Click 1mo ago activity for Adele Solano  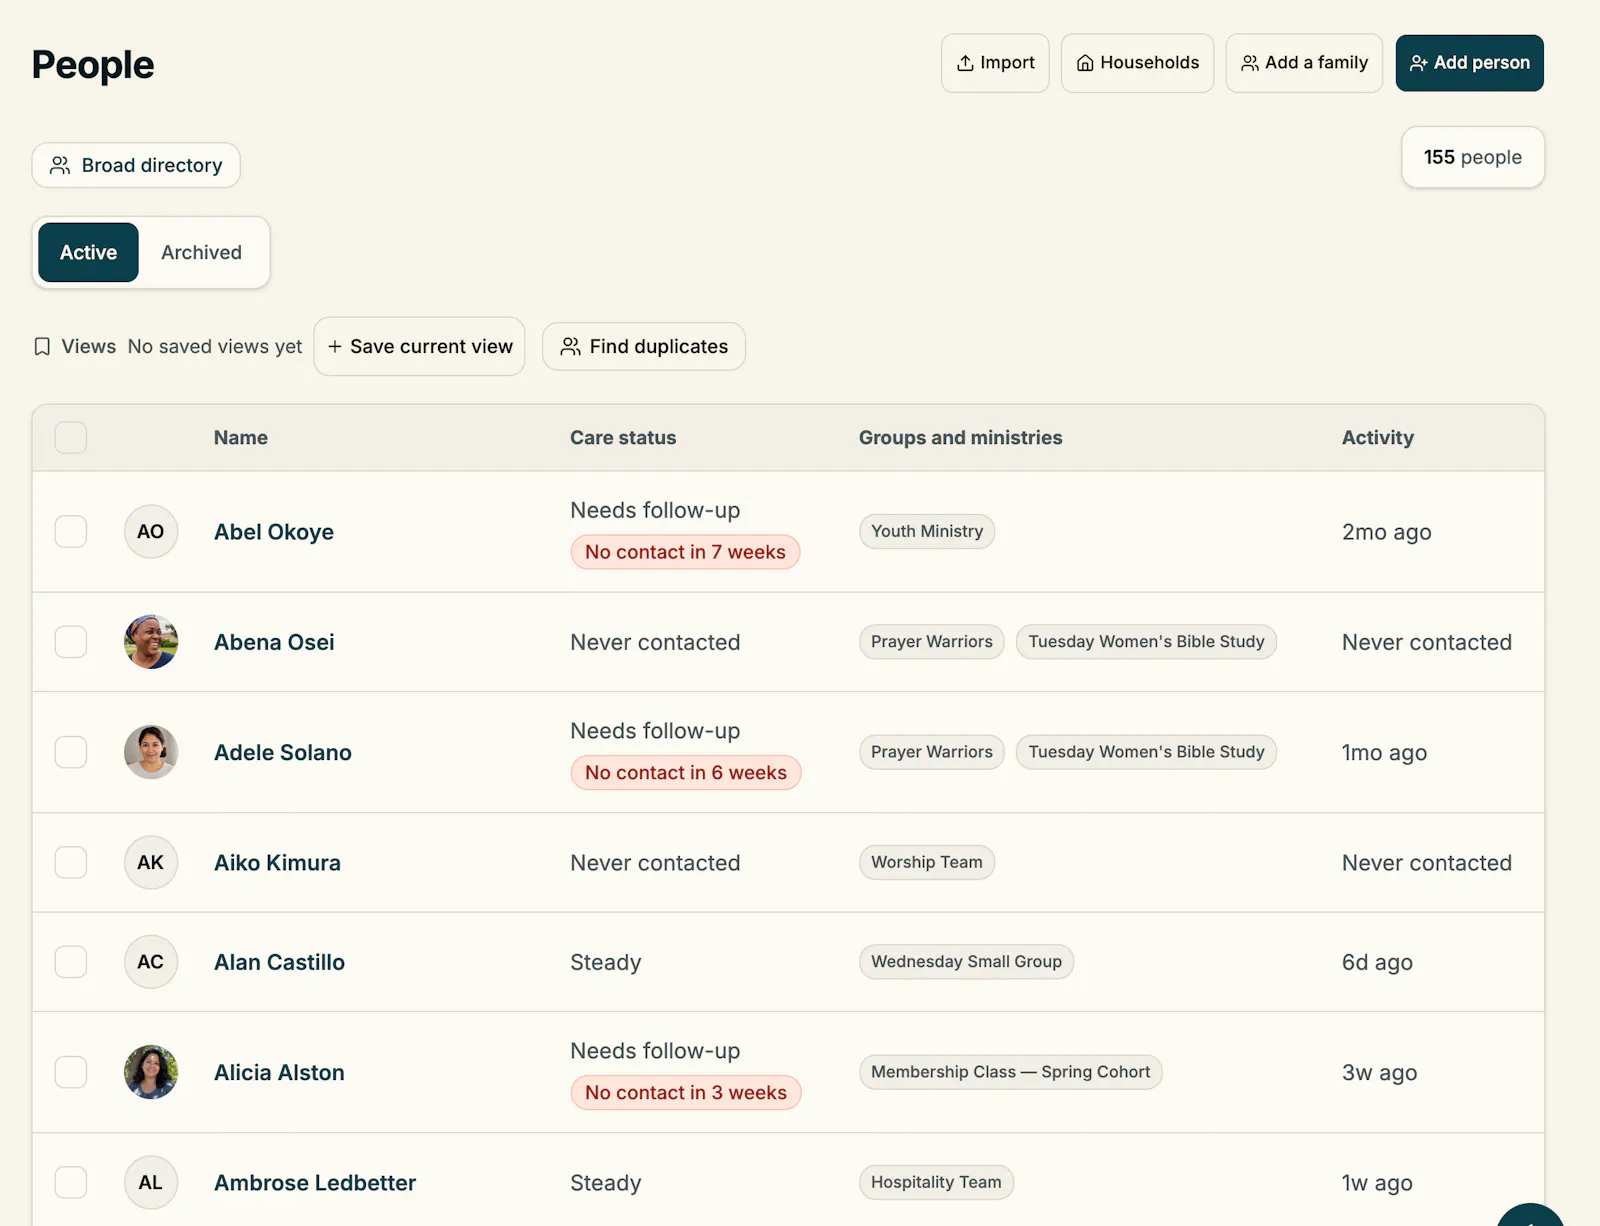coord(1384,752)
